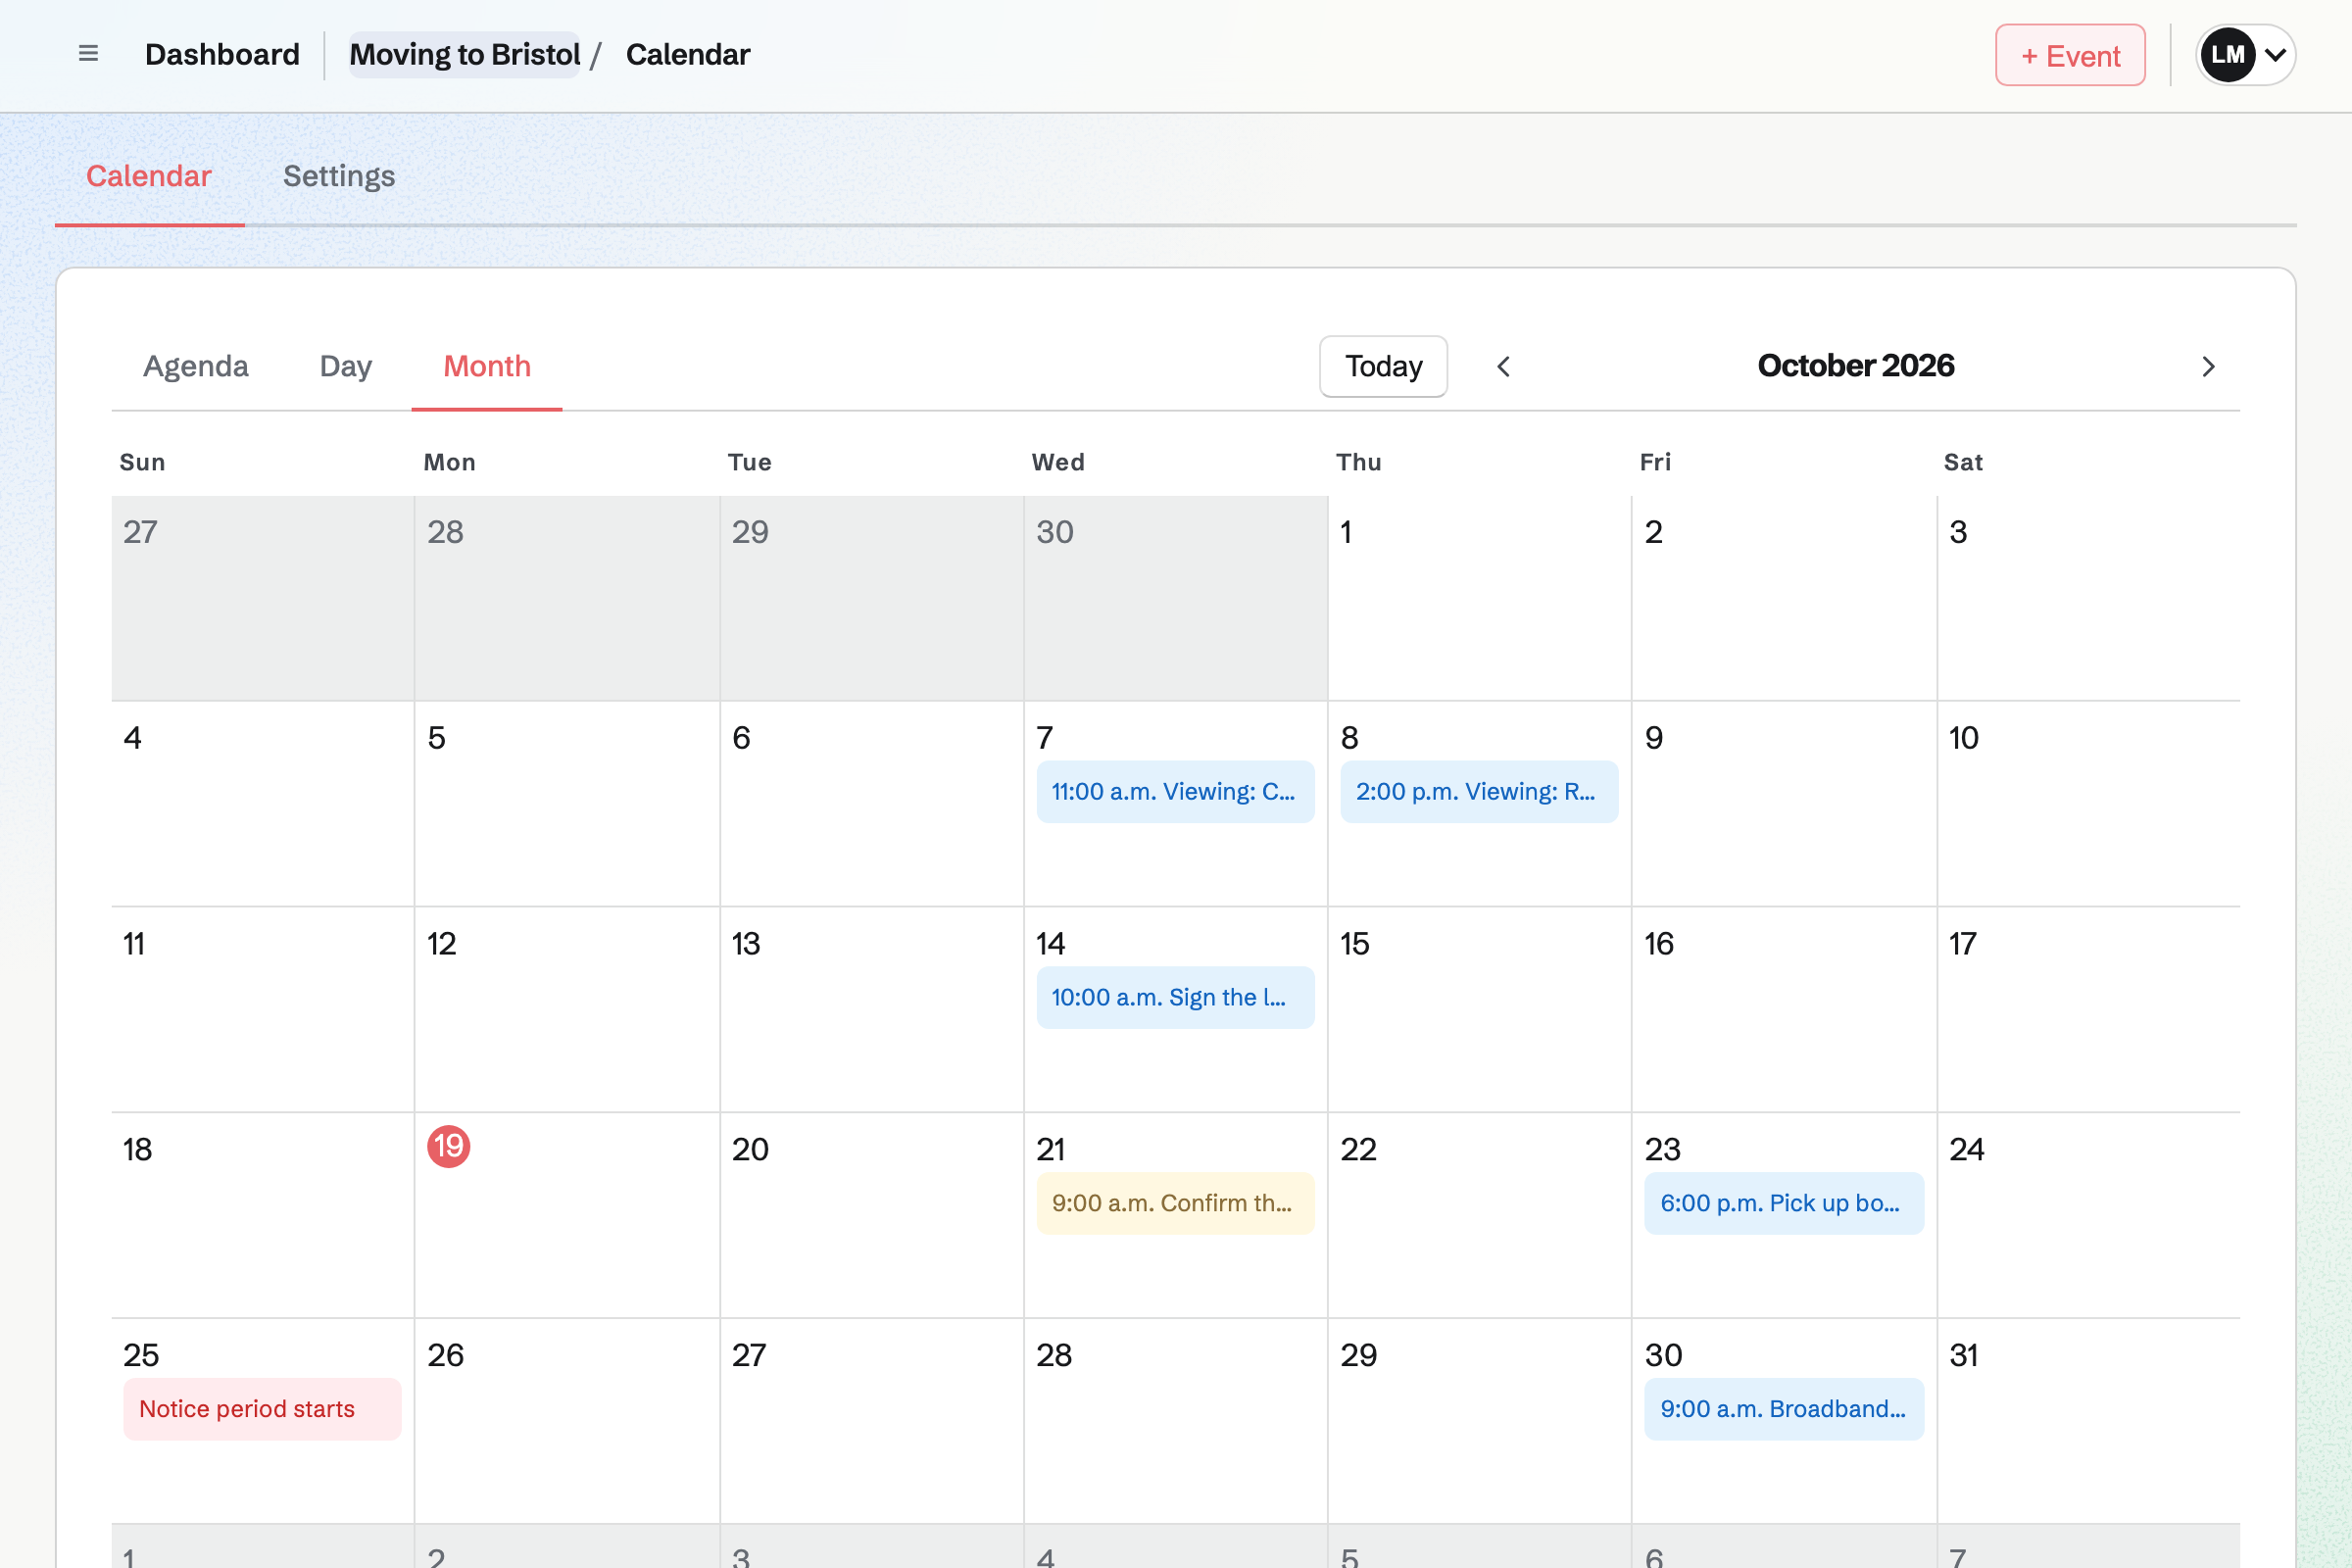
Task: Click the October 2026 month title
Action: tap(1855, 366)
